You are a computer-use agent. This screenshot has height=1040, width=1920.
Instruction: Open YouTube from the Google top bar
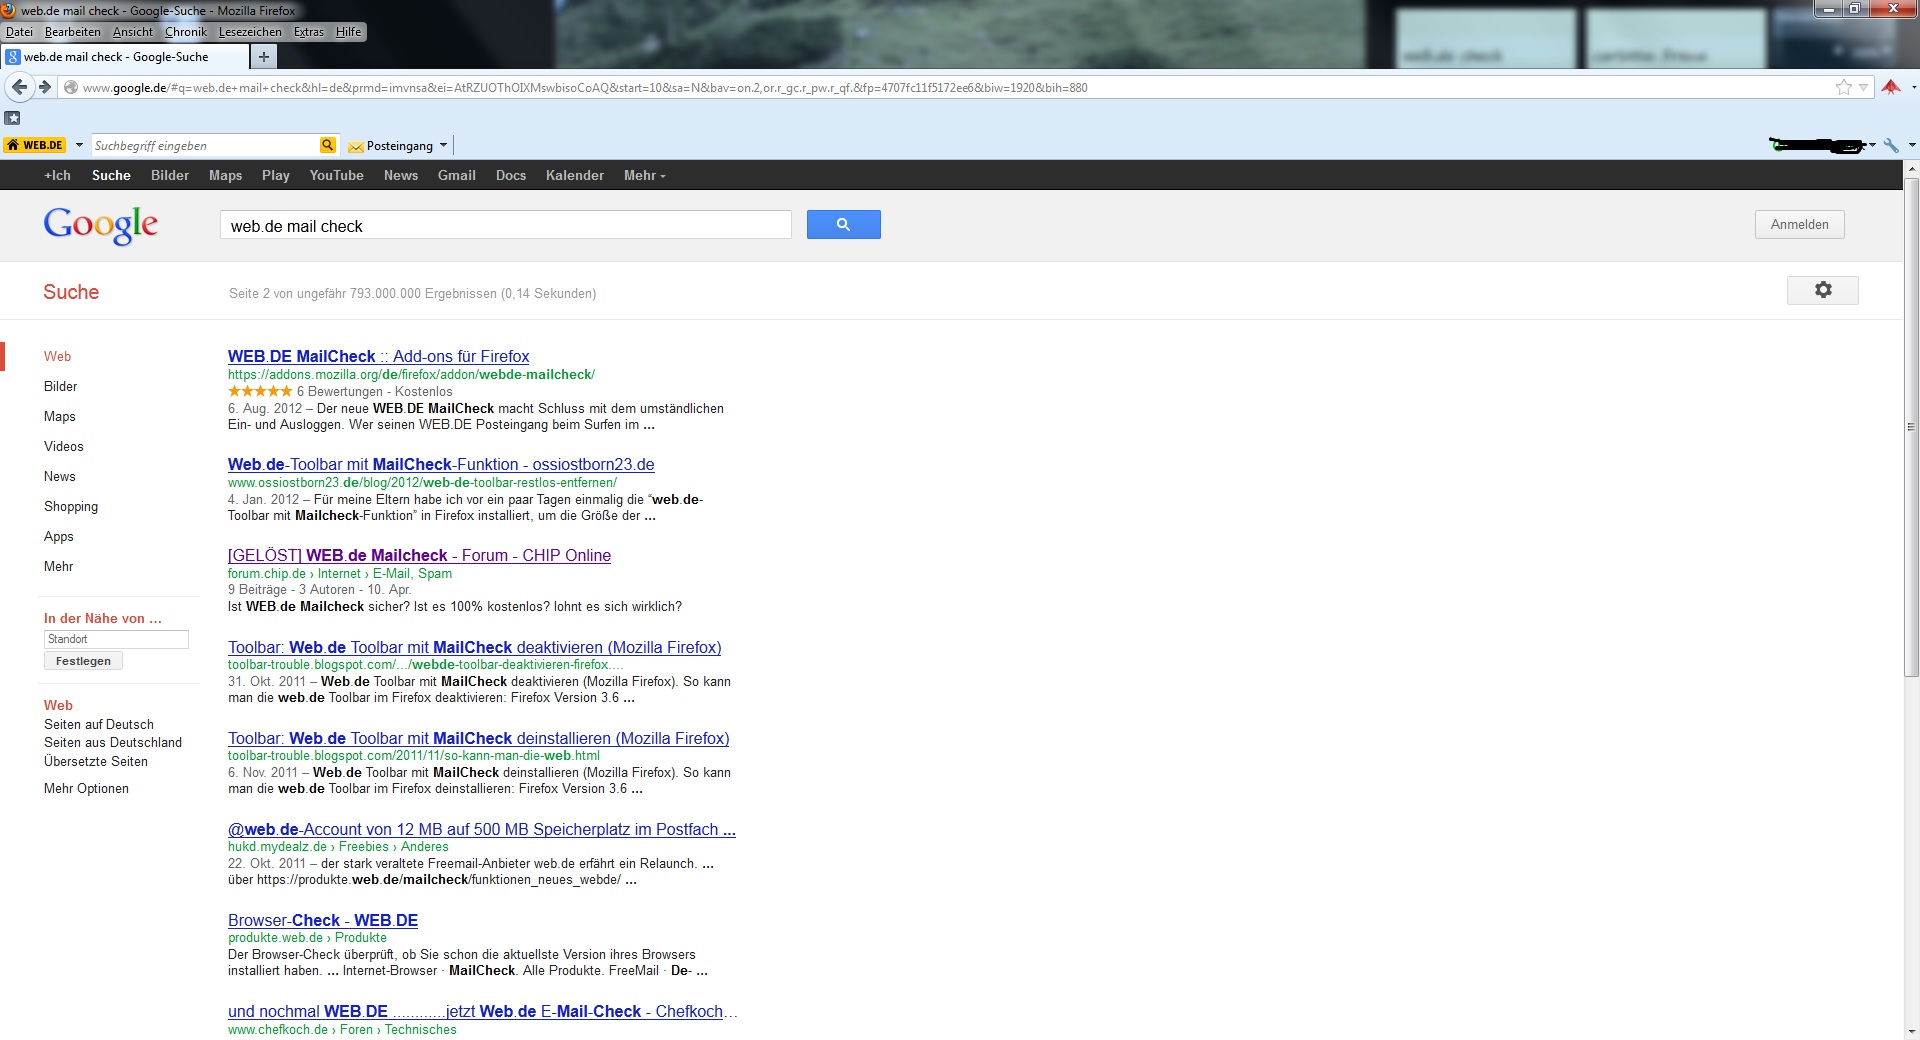click(336, 175)
